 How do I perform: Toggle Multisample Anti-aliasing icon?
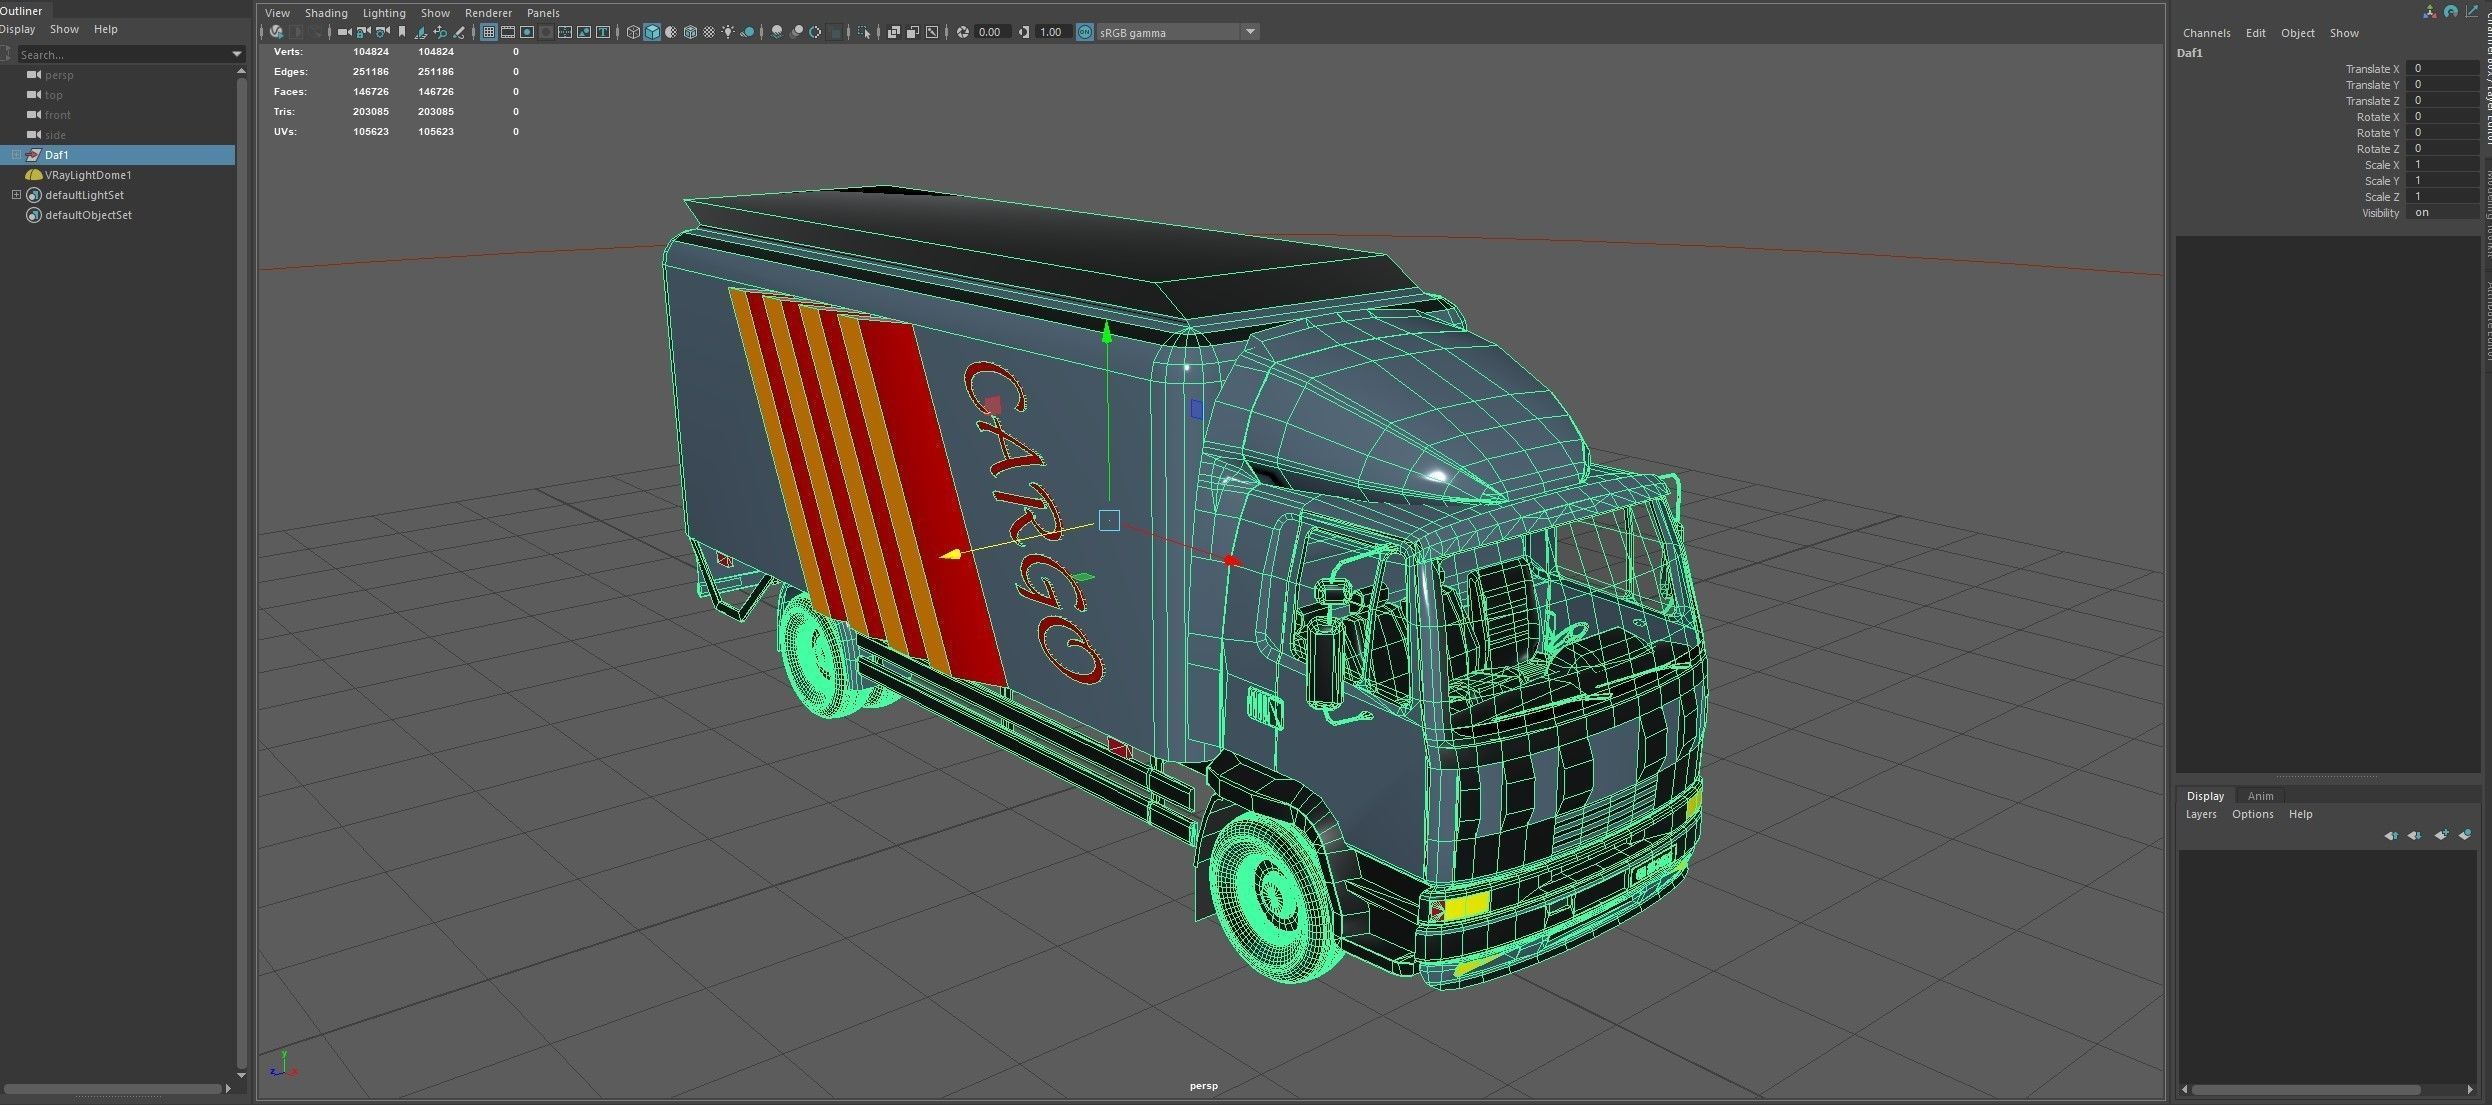coord(815,32)
